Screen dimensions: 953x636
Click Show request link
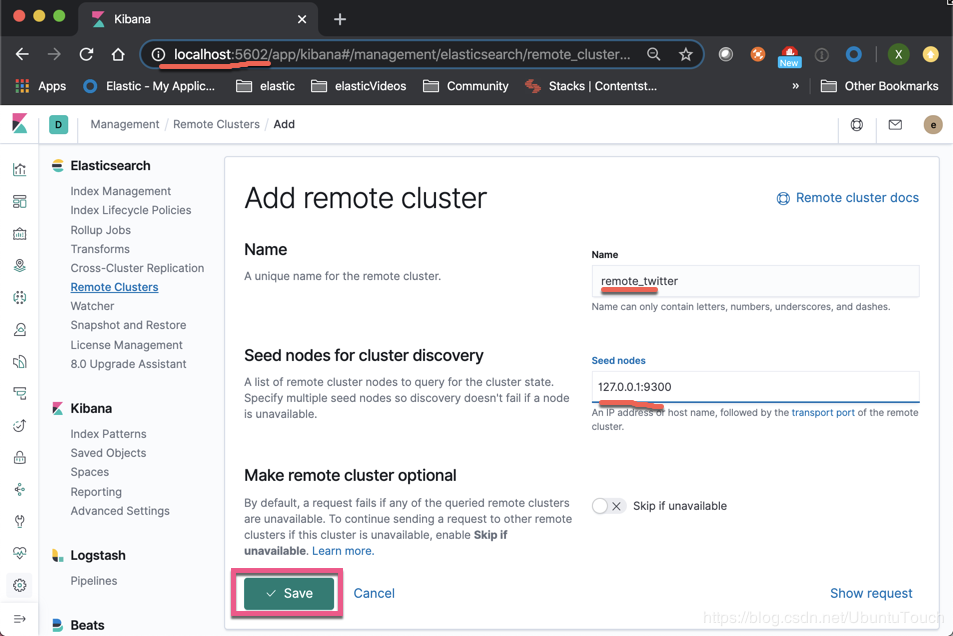point(871,593)
